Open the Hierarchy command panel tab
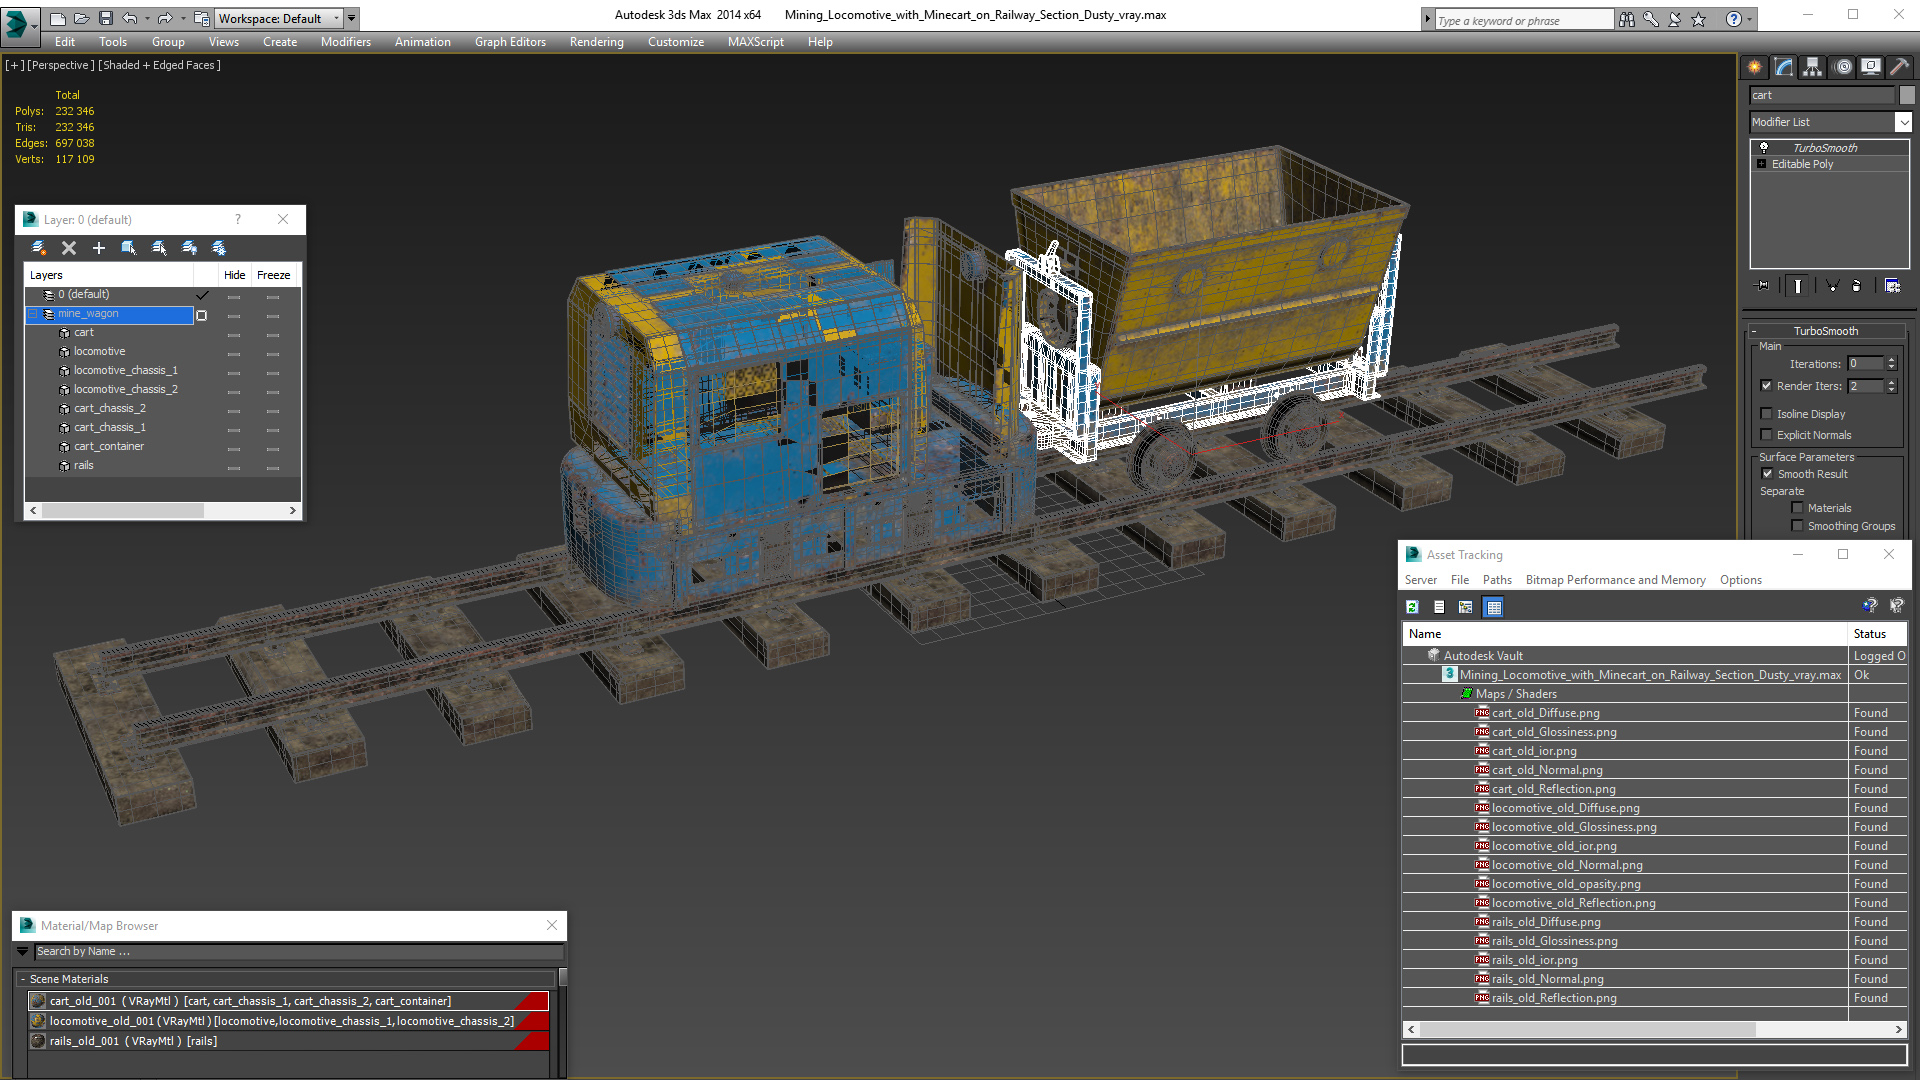 point(1812,67)
